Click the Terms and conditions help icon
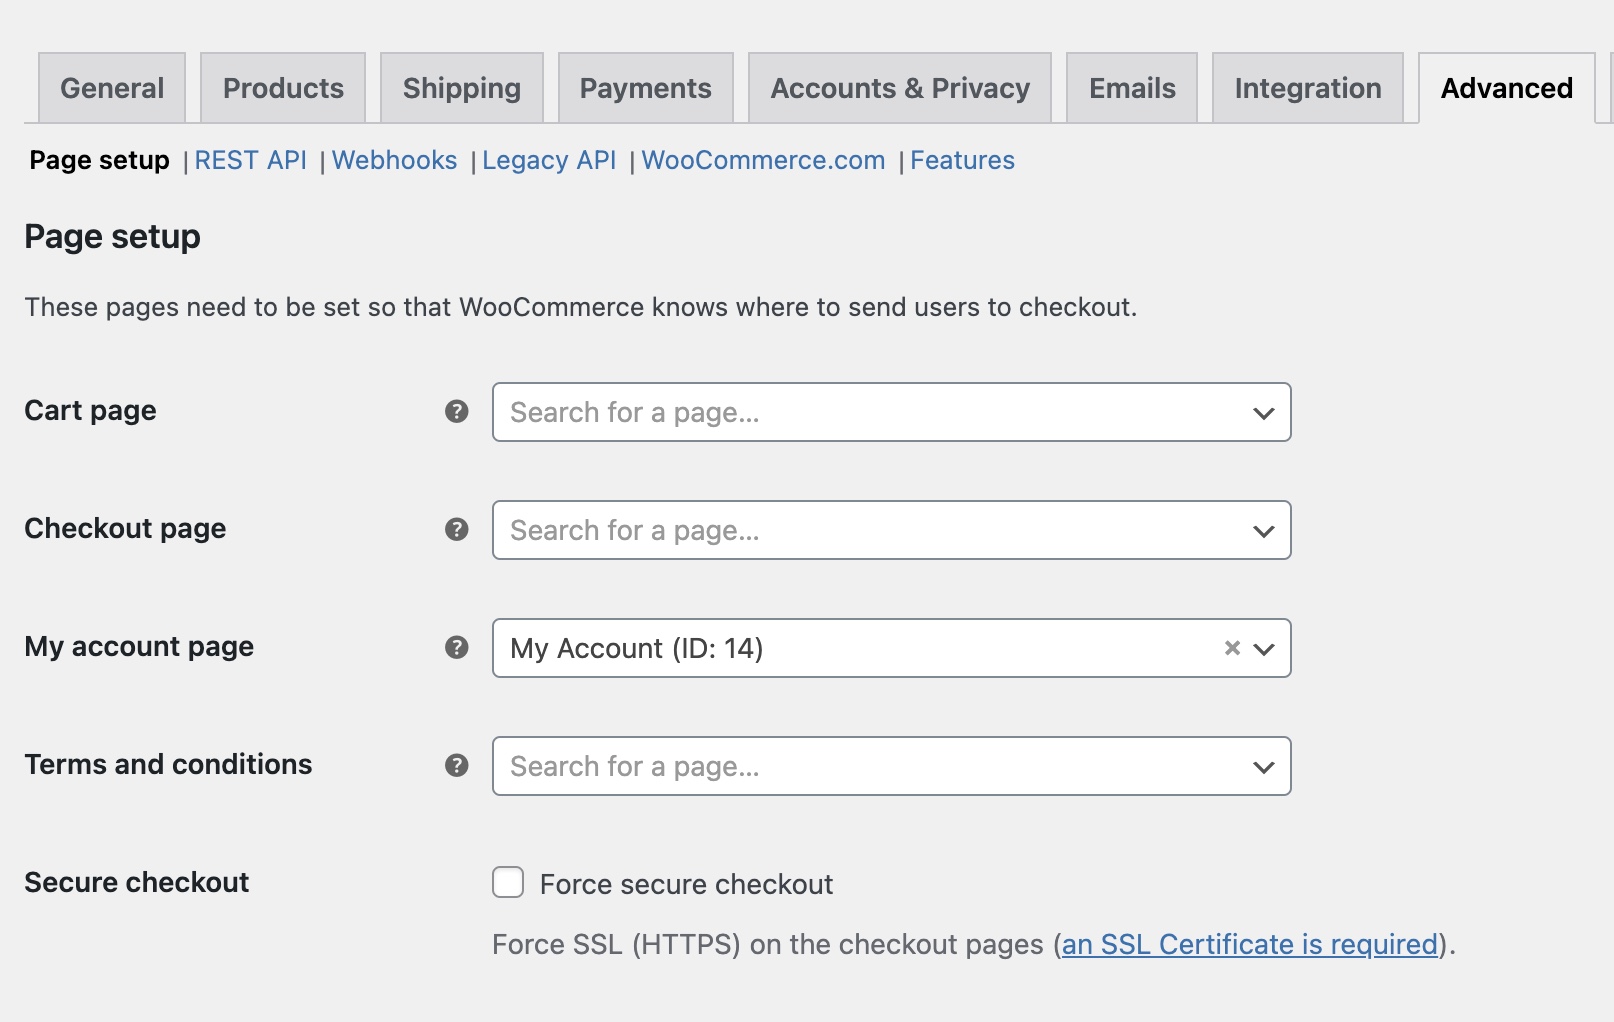 (x=456, y=765)
